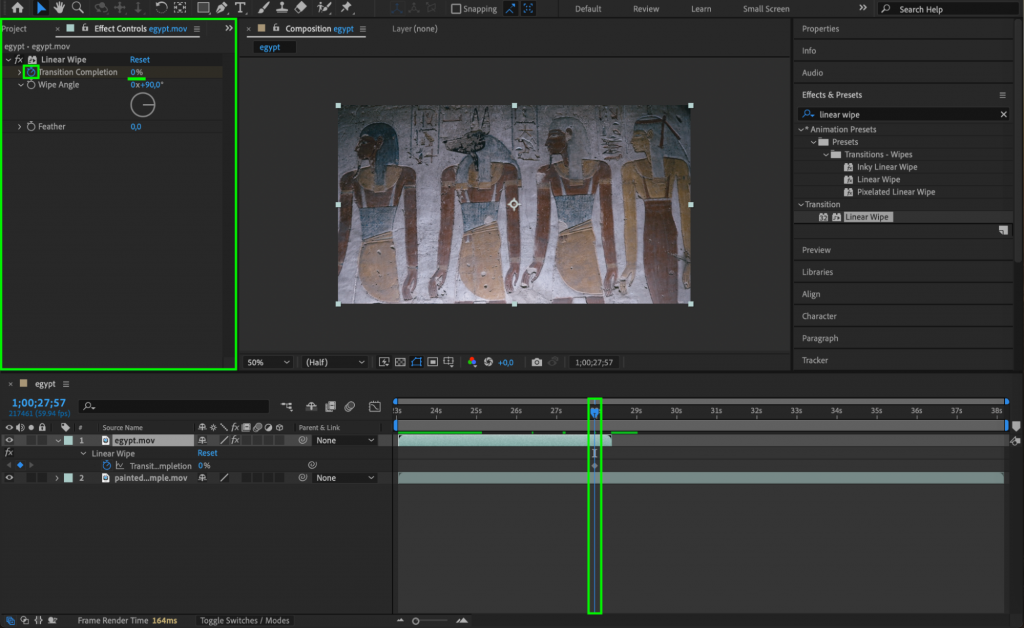Select the Type tool
The height and width of the screenshot is (628, 1024).
pos(240,8)
